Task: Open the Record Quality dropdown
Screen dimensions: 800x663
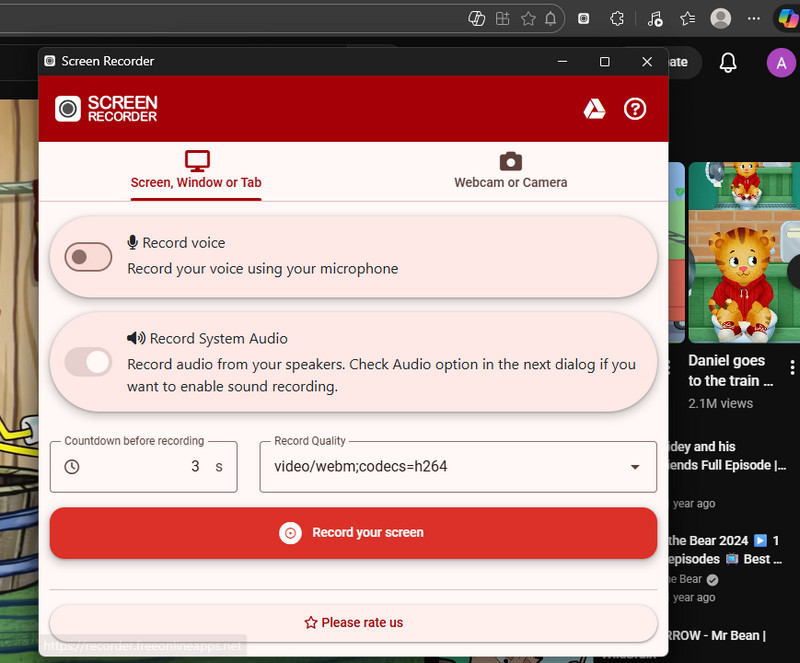Action: click(x=634, y=466)
